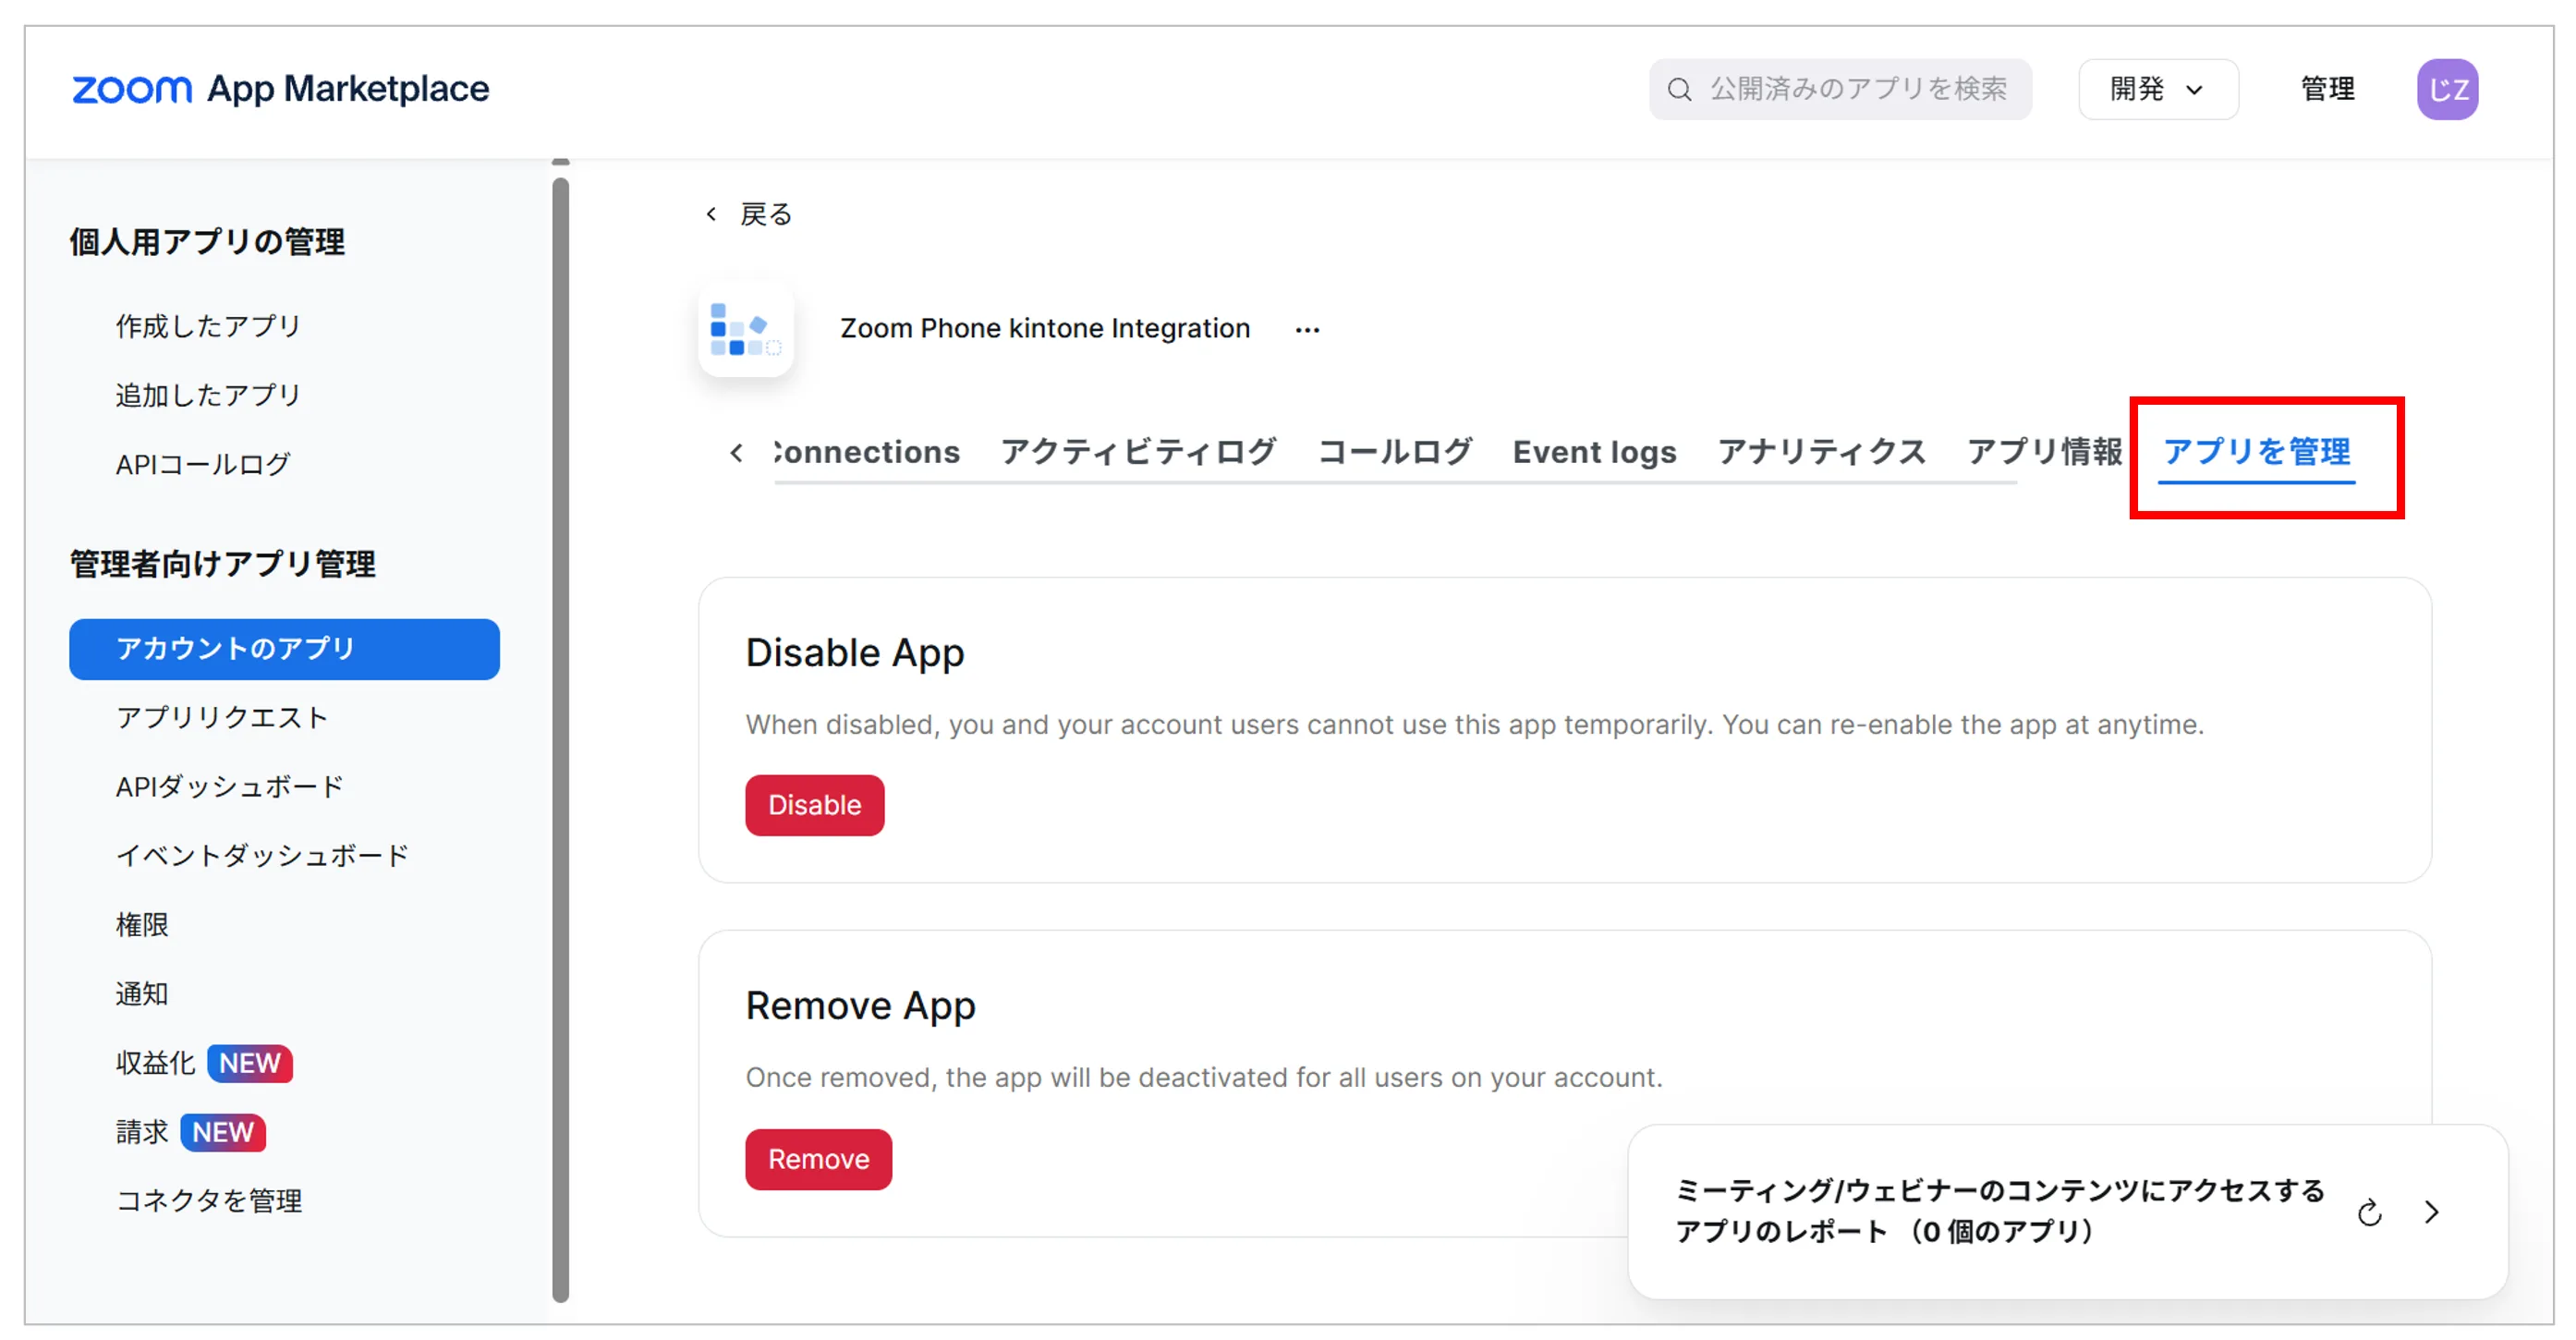2576x1340 pixels.
Task: Click the 管理 link in the header
Action: 2327,89
